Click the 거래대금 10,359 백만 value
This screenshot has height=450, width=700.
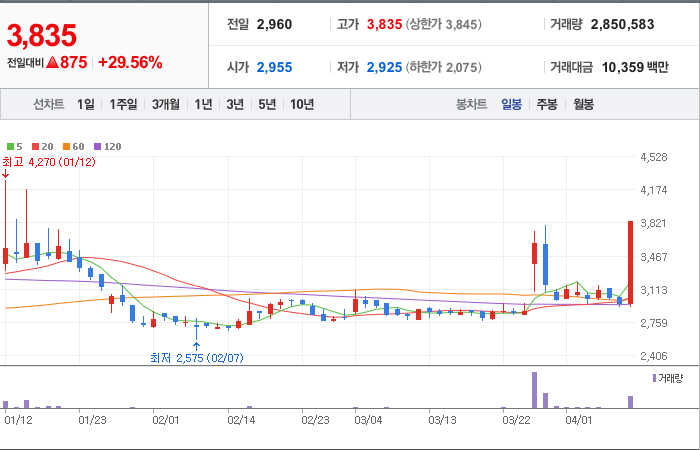point(635,67)
